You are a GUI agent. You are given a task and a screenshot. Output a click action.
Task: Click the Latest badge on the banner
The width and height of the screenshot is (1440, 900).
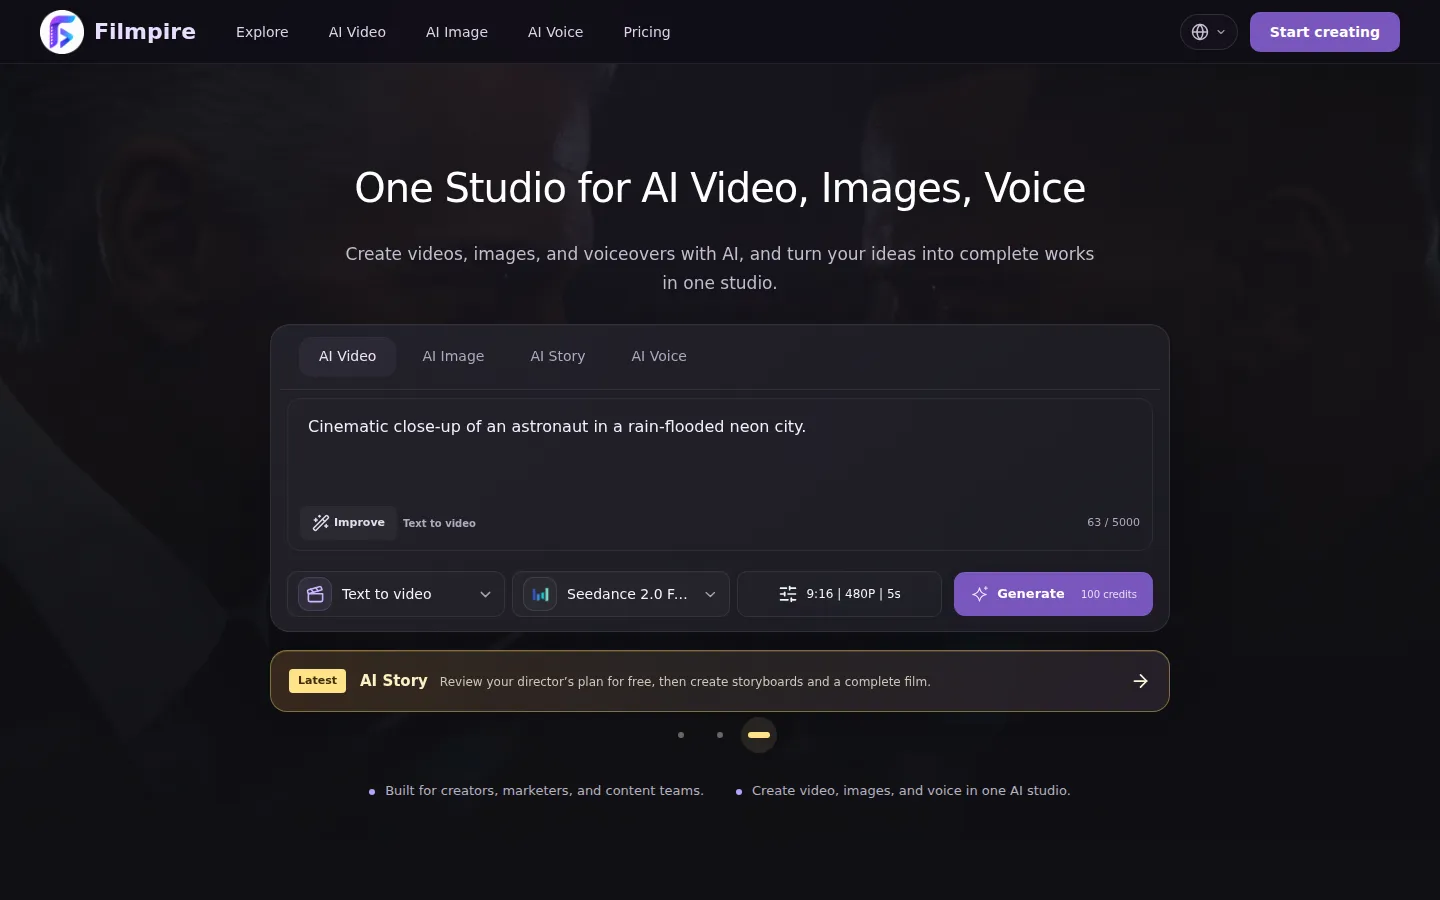317,681
